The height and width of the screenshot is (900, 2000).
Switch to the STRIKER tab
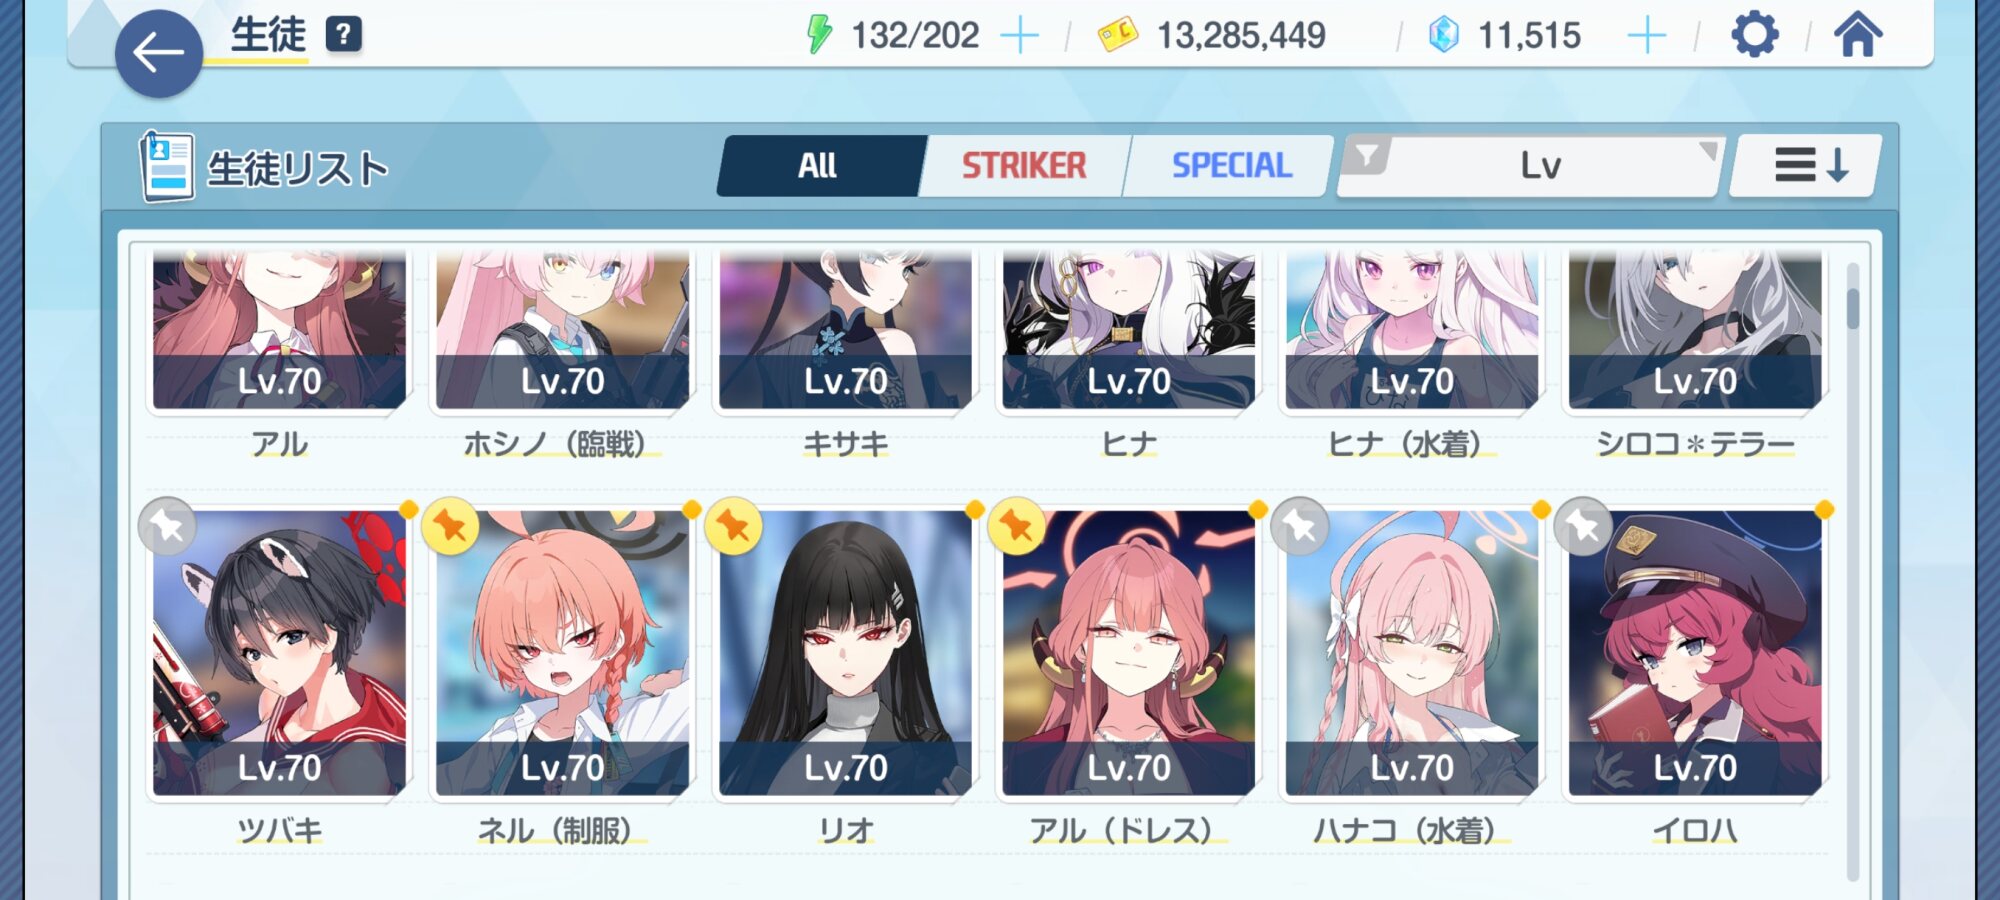click(x=1024, y=166)
